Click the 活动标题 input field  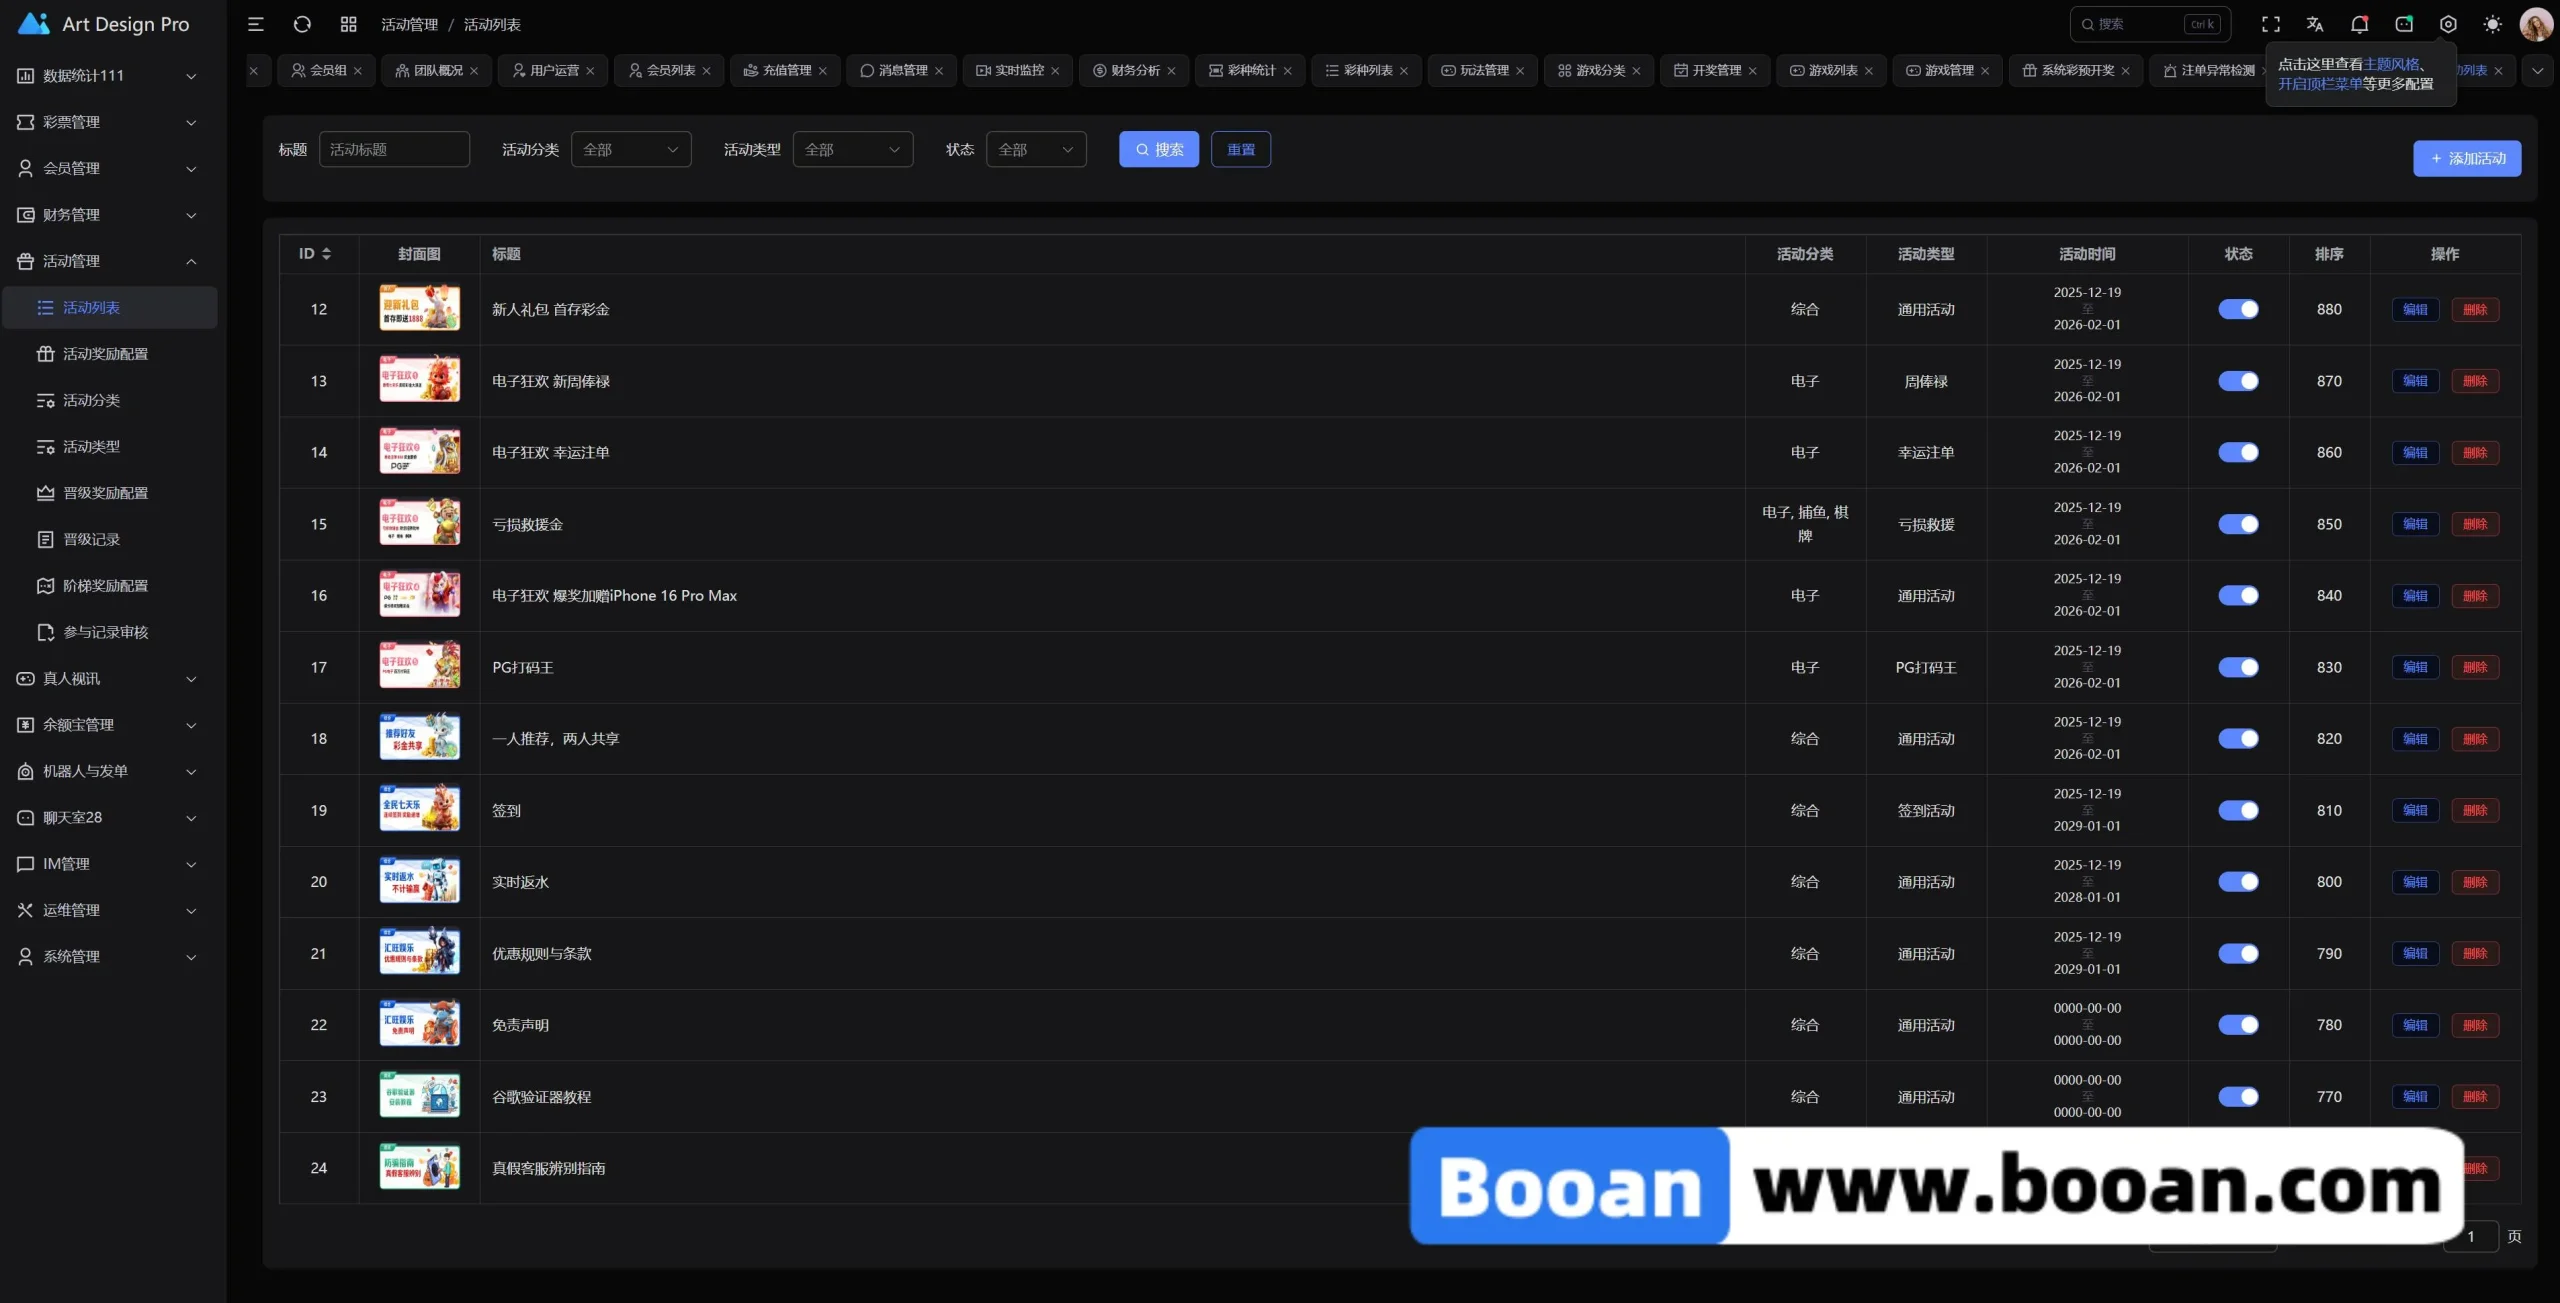coord(394,150)
